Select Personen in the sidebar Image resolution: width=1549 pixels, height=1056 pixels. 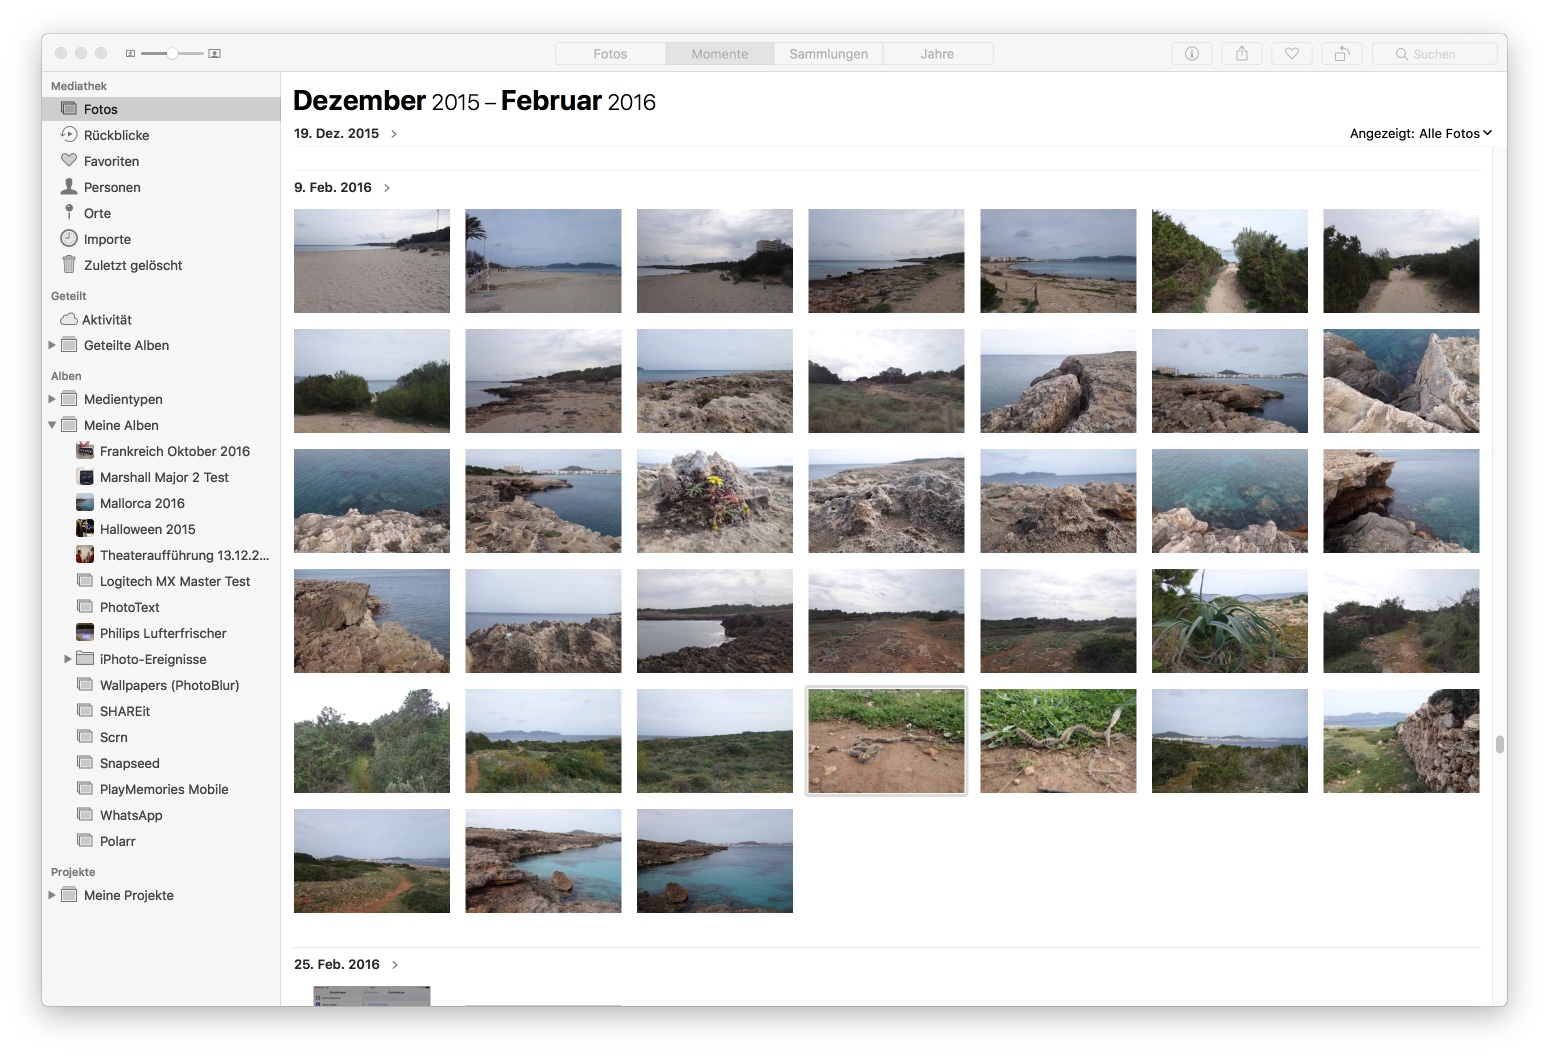(112, 187)
